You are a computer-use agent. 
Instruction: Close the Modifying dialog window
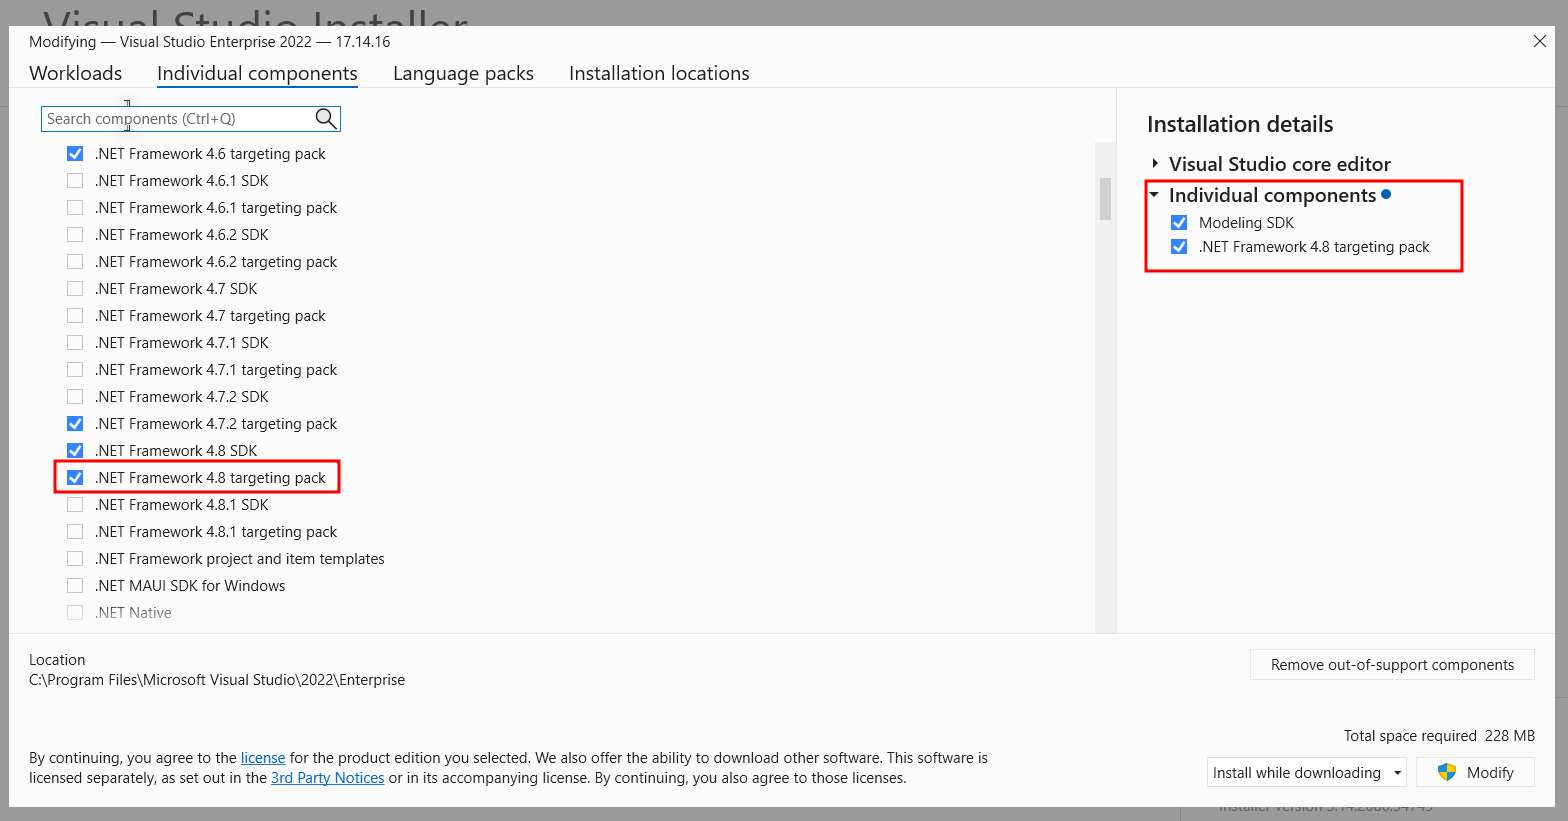click(x=1539, y=41)
